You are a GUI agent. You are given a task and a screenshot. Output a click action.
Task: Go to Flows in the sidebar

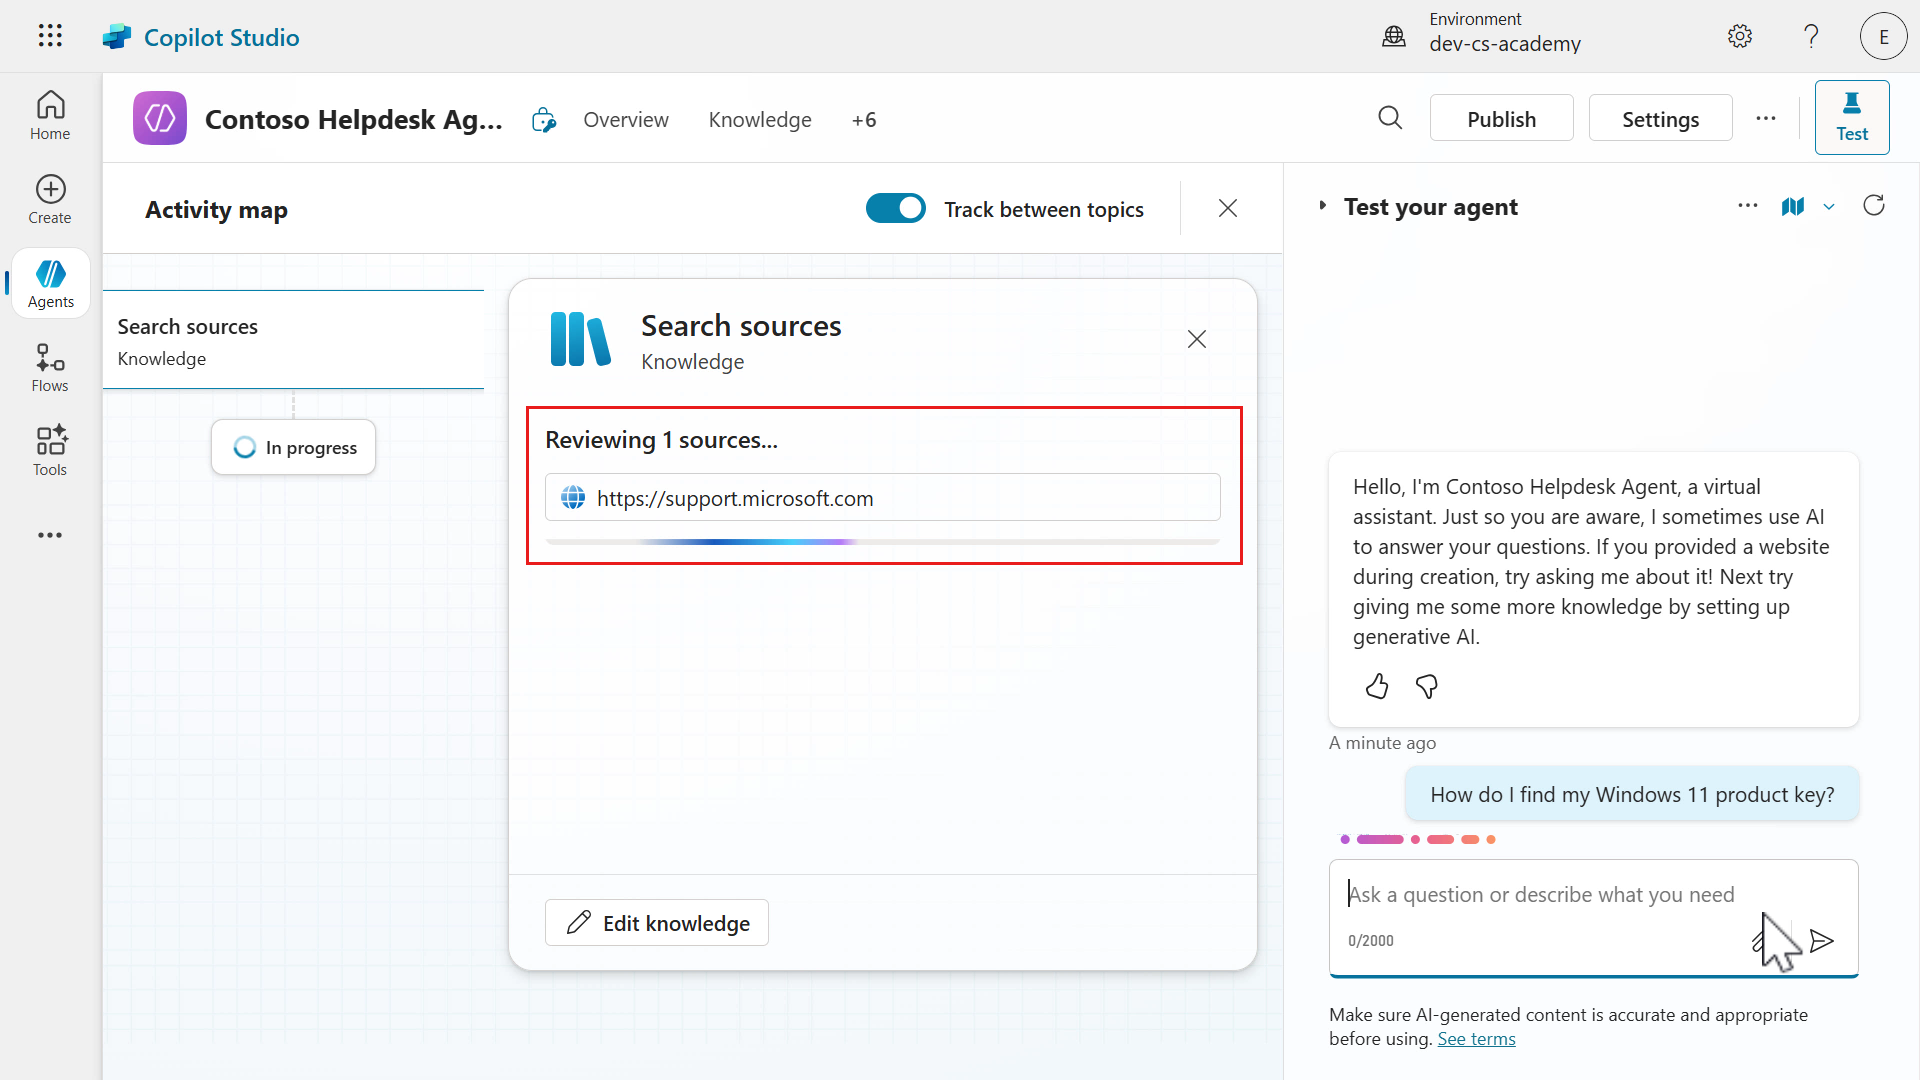tap(50, 368)
